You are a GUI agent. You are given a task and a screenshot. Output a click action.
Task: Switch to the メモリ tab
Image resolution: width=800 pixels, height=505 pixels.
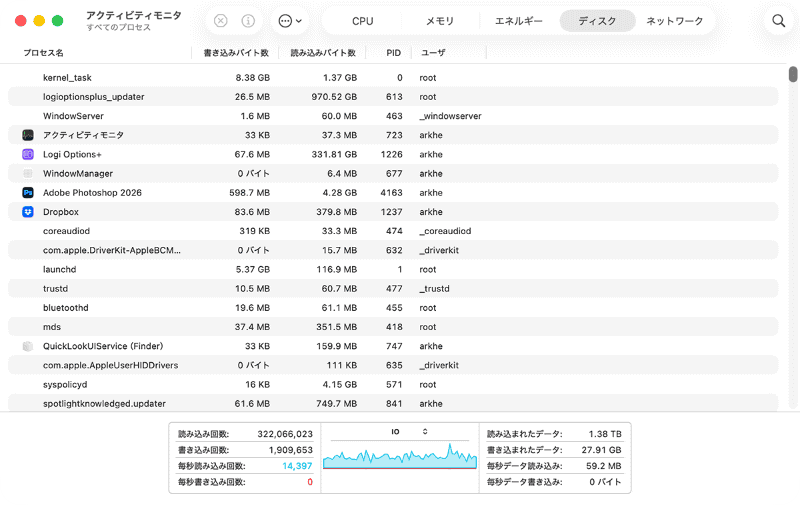pos(440,21)
